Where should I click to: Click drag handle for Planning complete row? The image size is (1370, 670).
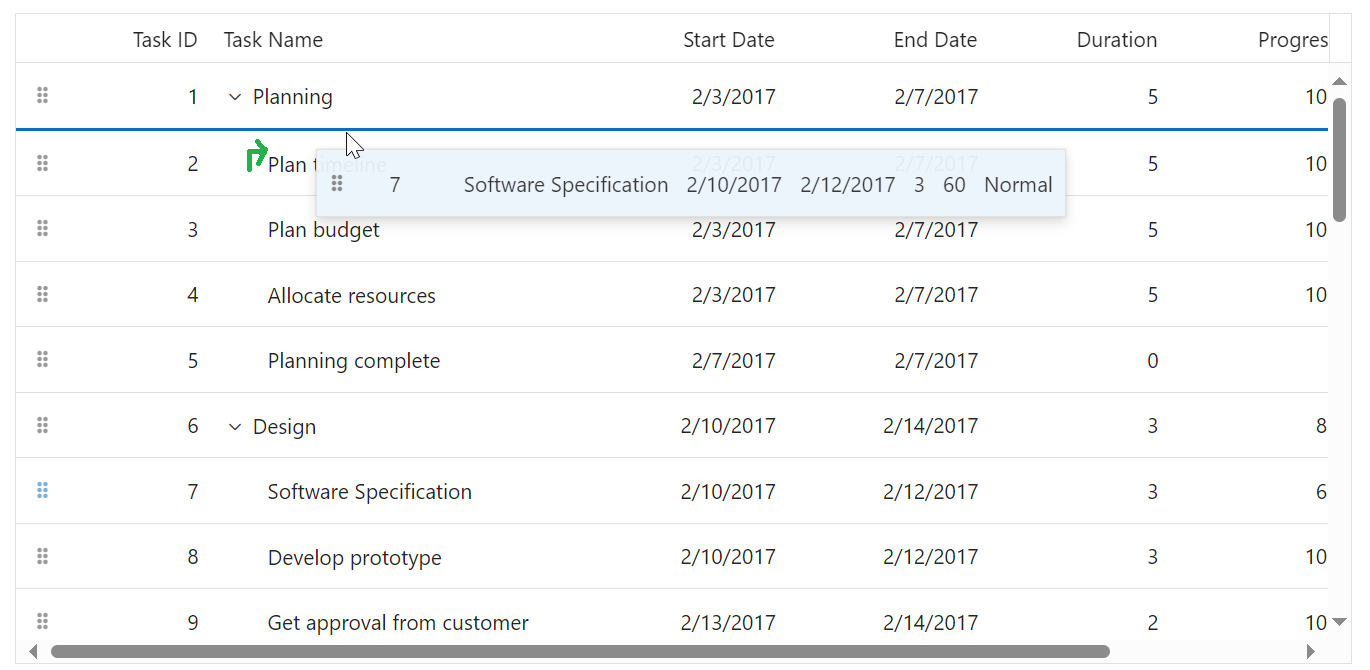42,359
